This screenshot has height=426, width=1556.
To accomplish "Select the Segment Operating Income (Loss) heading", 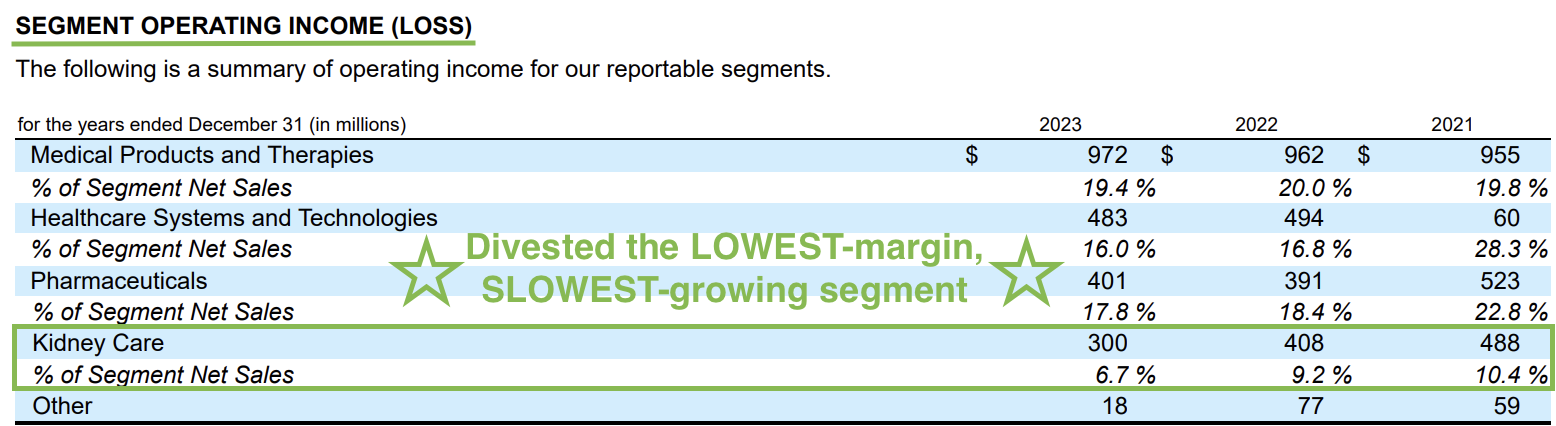I will click(245, 26).
